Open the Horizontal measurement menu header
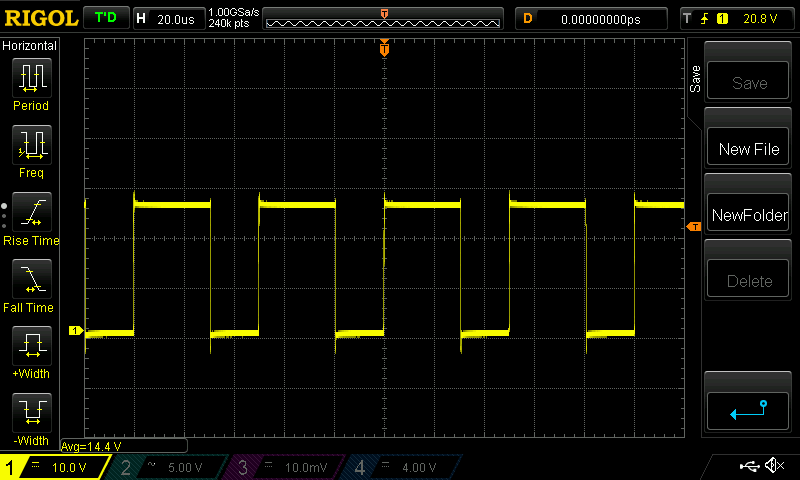Image resolution: width=800 pixels, height=480 pixels. pos(30,46)
